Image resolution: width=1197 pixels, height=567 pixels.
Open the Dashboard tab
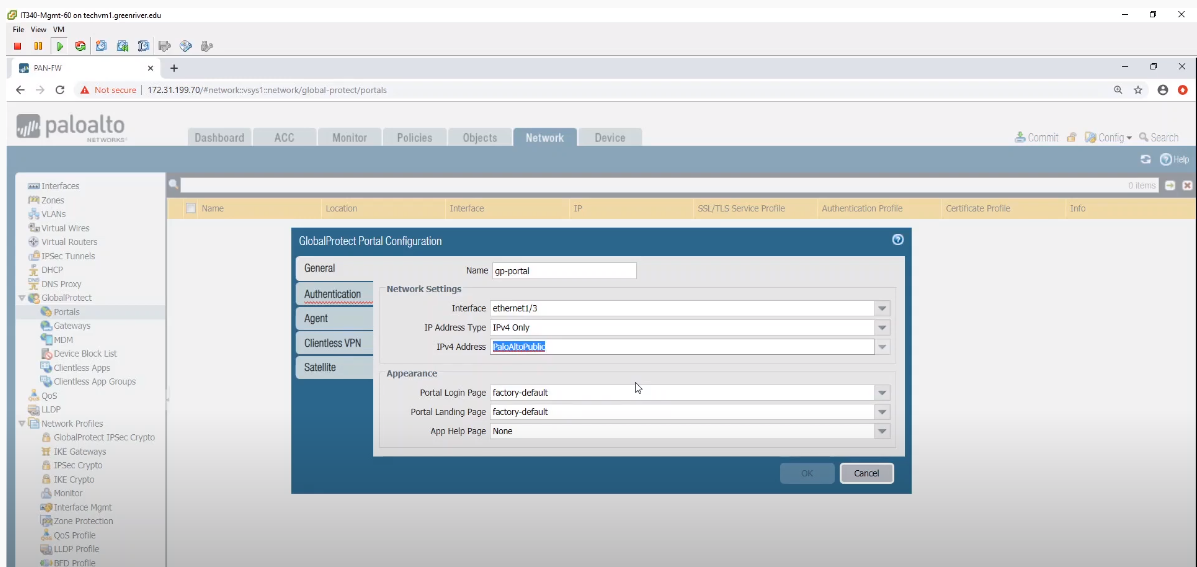point(219,137)
